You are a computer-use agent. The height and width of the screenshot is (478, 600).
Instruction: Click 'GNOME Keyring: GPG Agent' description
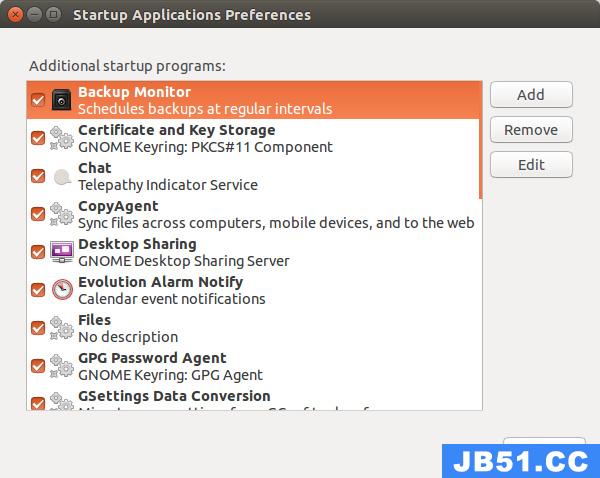(170, 375)
